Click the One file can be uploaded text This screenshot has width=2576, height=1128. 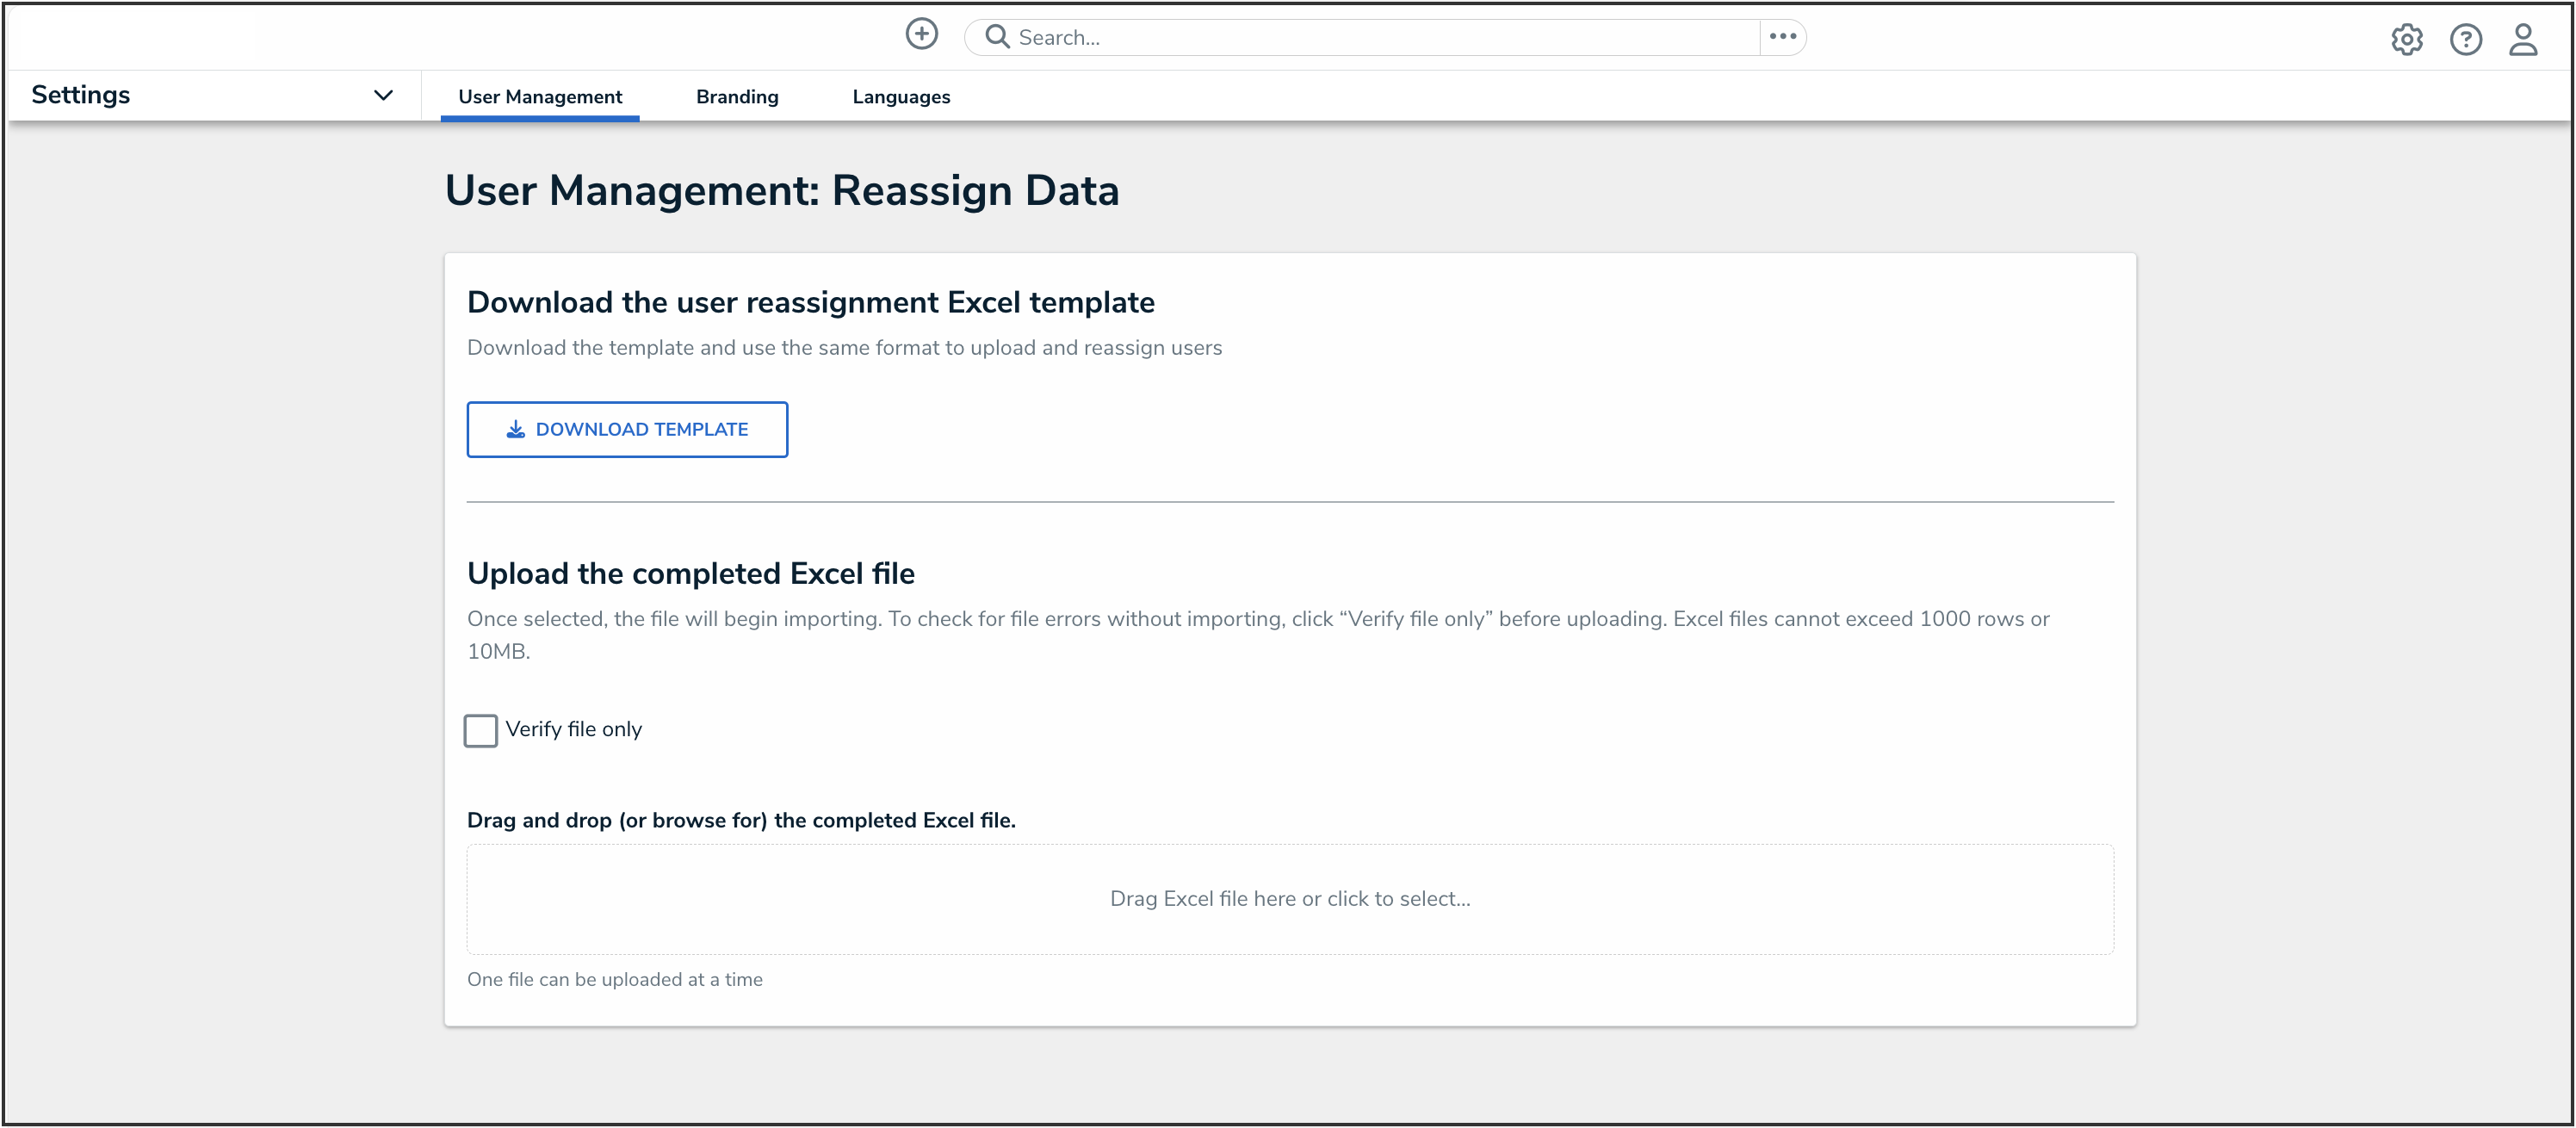pos(614,980)
